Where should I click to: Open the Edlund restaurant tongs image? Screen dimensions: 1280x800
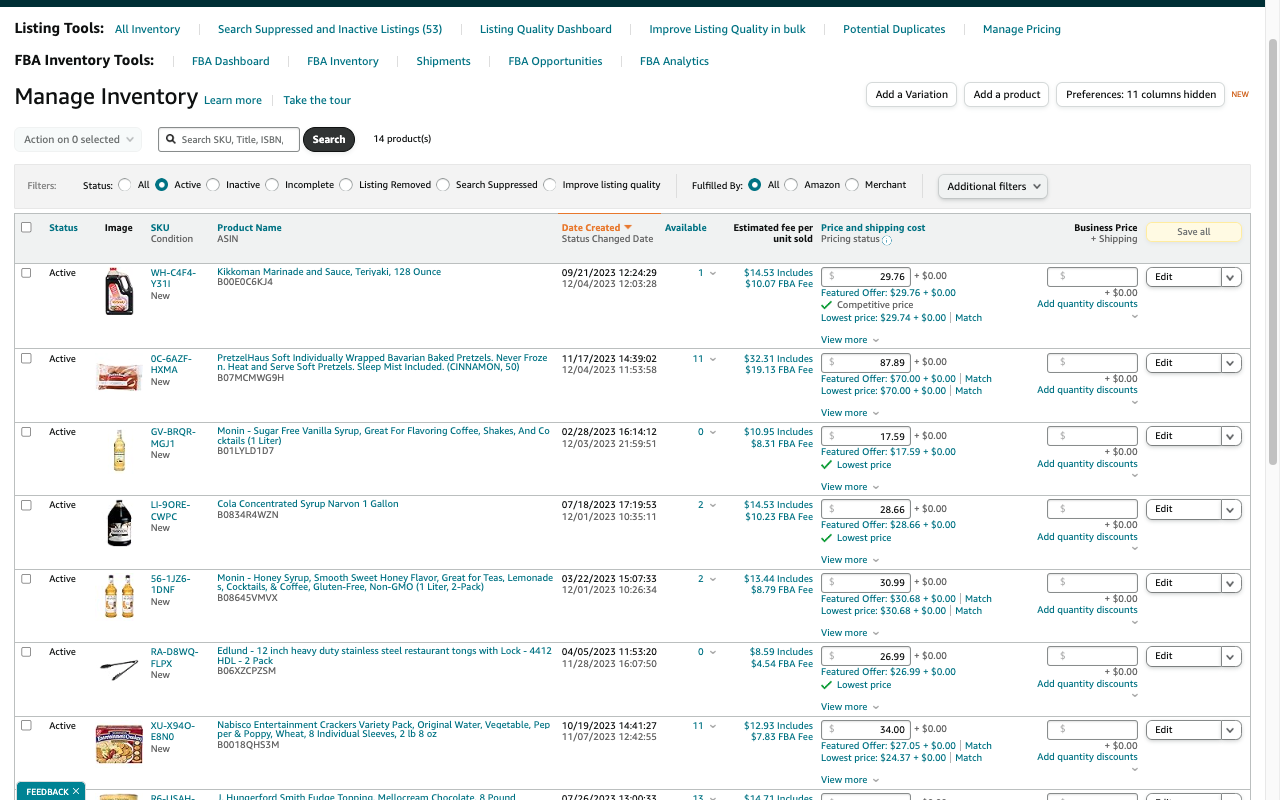119,669
